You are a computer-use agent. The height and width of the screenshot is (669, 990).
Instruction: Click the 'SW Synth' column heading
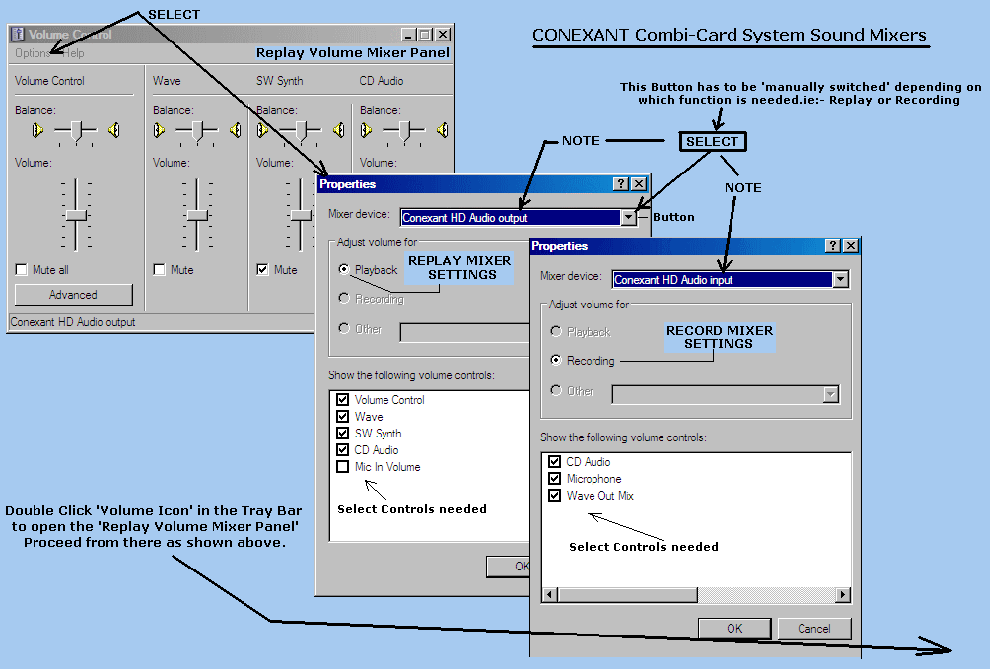(280, 81)
